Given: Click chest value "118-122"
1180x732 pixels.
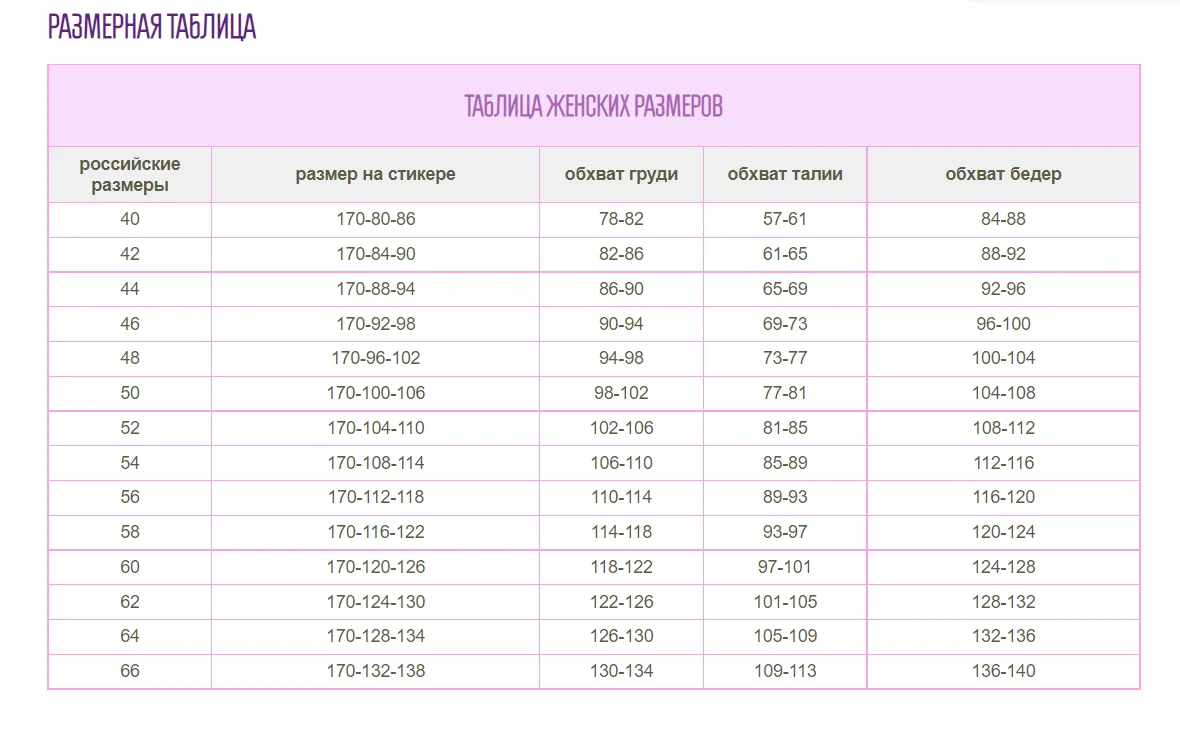Looking at the screenshot, I should point(622,567).
